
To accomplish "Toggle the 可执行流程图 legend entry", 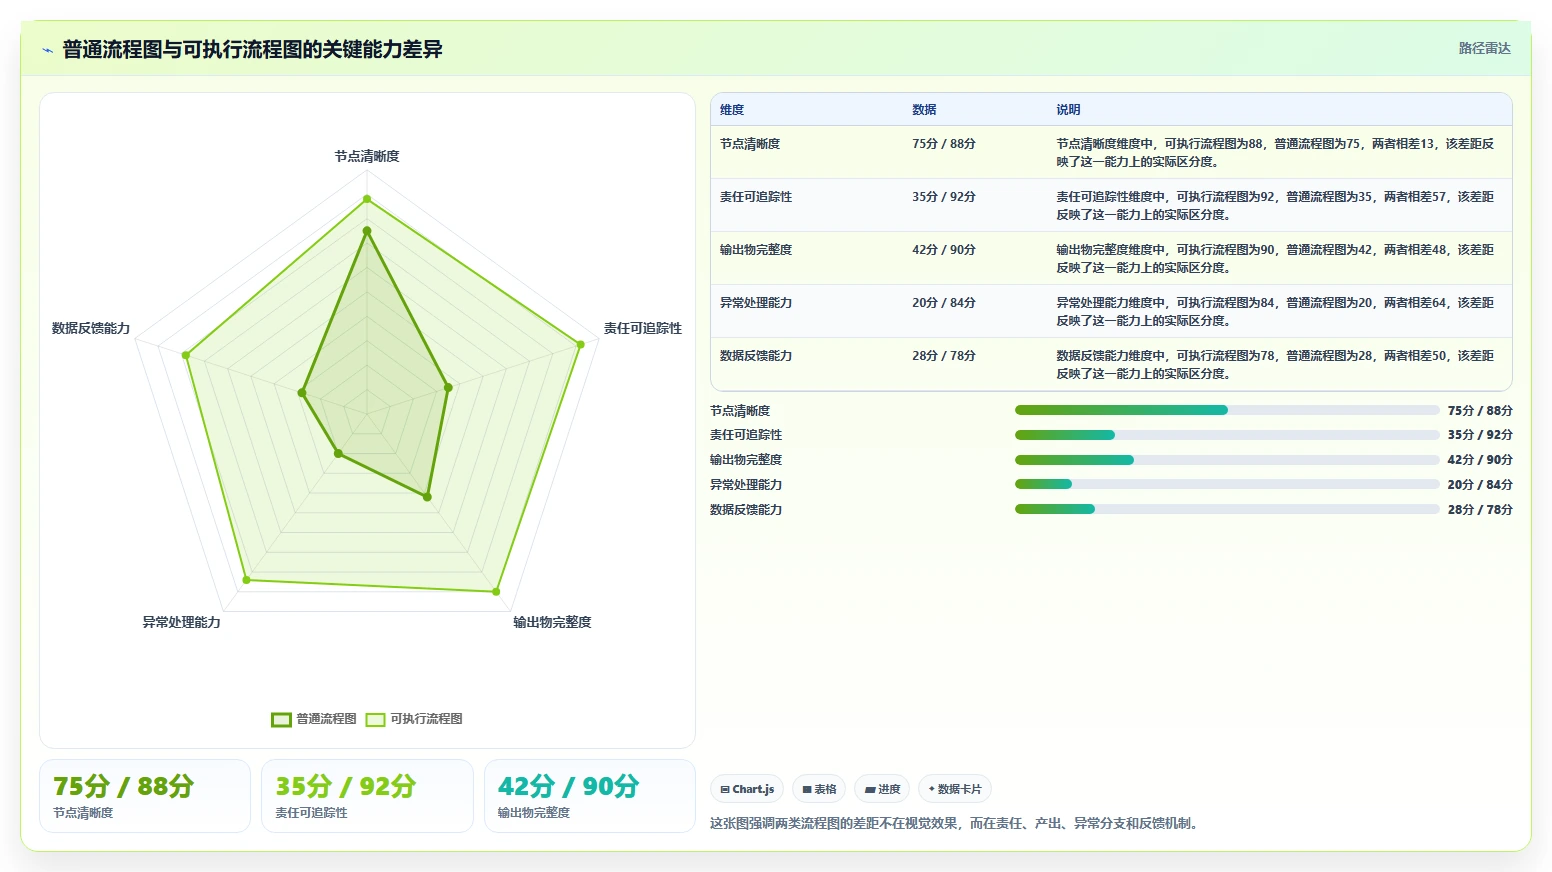I will click(x=414, y=719).
